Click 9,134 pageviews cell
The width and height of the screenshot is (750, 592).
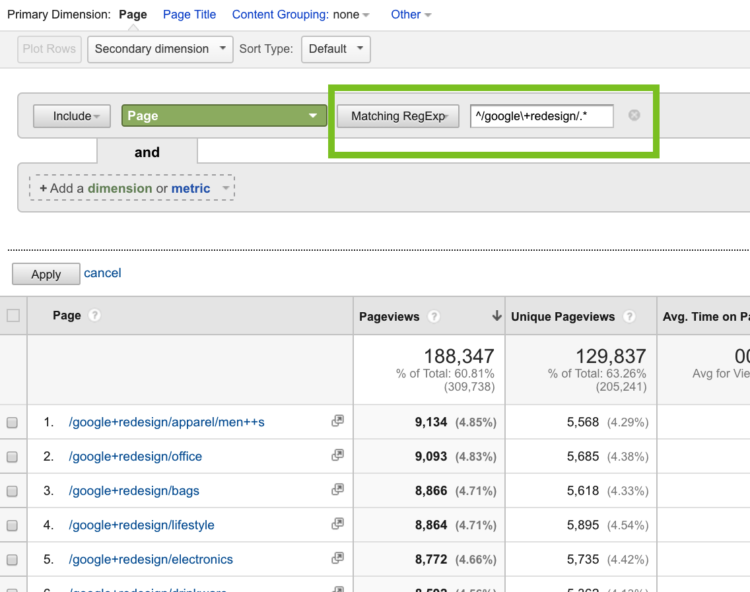click(431, 422)
